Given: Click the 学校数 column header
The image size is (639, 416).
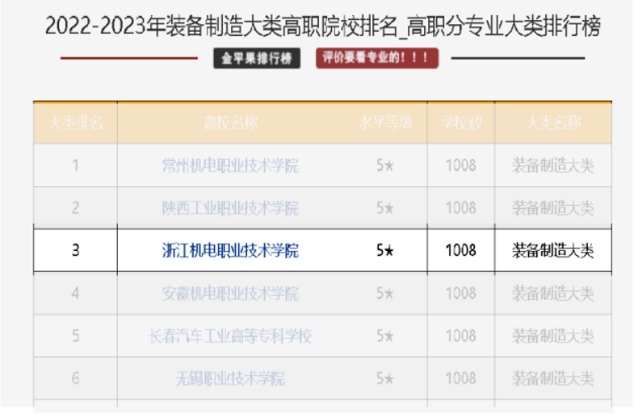Looking at the screenshot, I should pos(461,123).
